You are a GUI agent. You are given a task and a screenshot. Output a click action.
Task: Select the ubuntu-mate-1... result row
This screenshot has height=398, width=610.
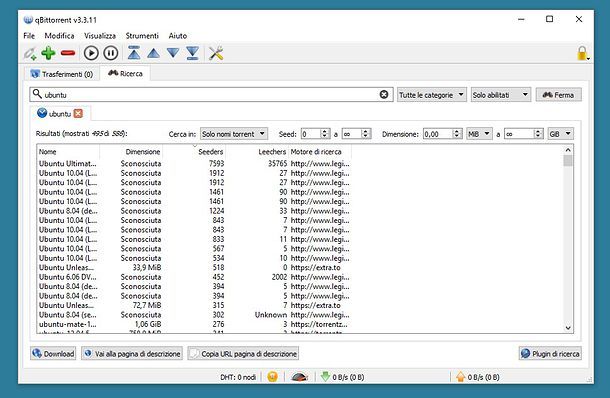pos(194,324)
